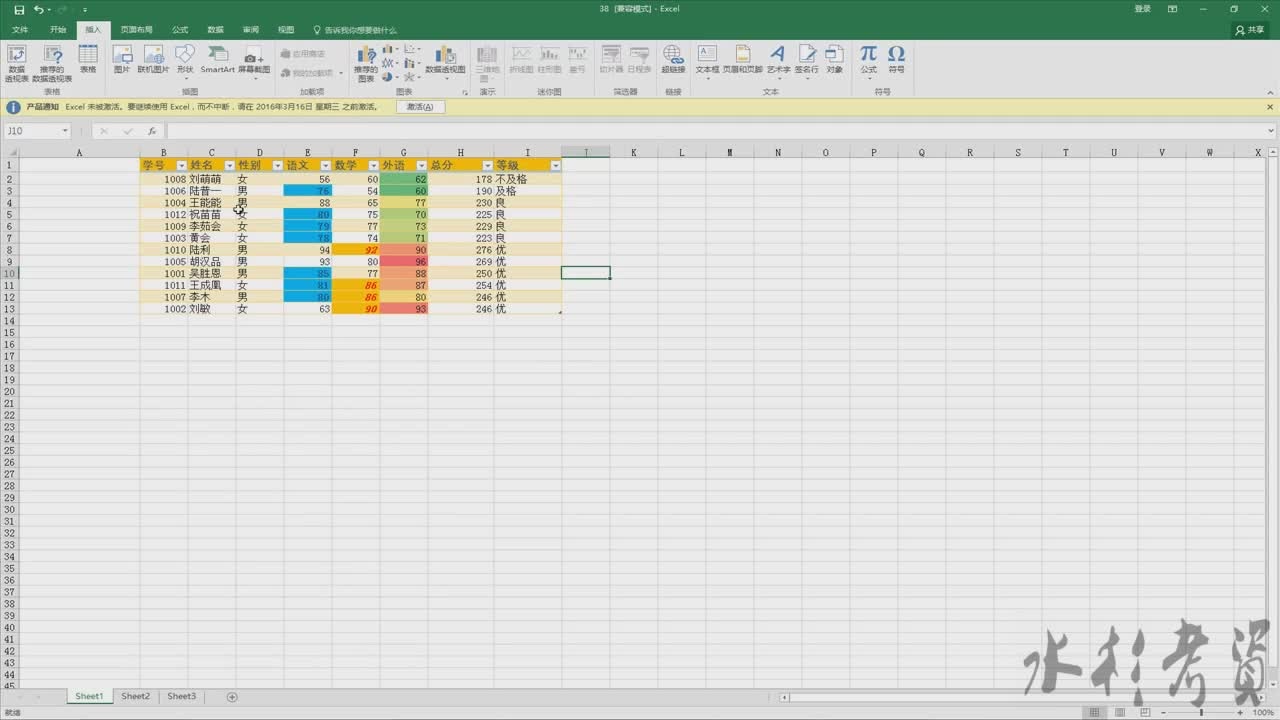
Task: Click the Insert Function fx icon
Action: (x=152, y=131)
